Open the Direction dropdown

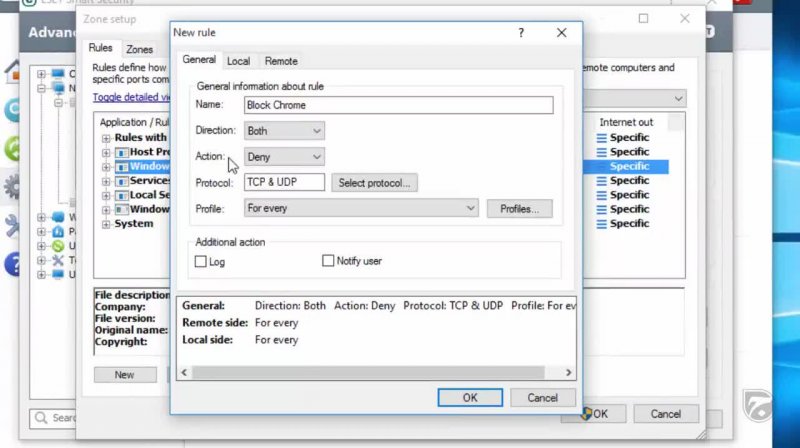tap(284, 131)
